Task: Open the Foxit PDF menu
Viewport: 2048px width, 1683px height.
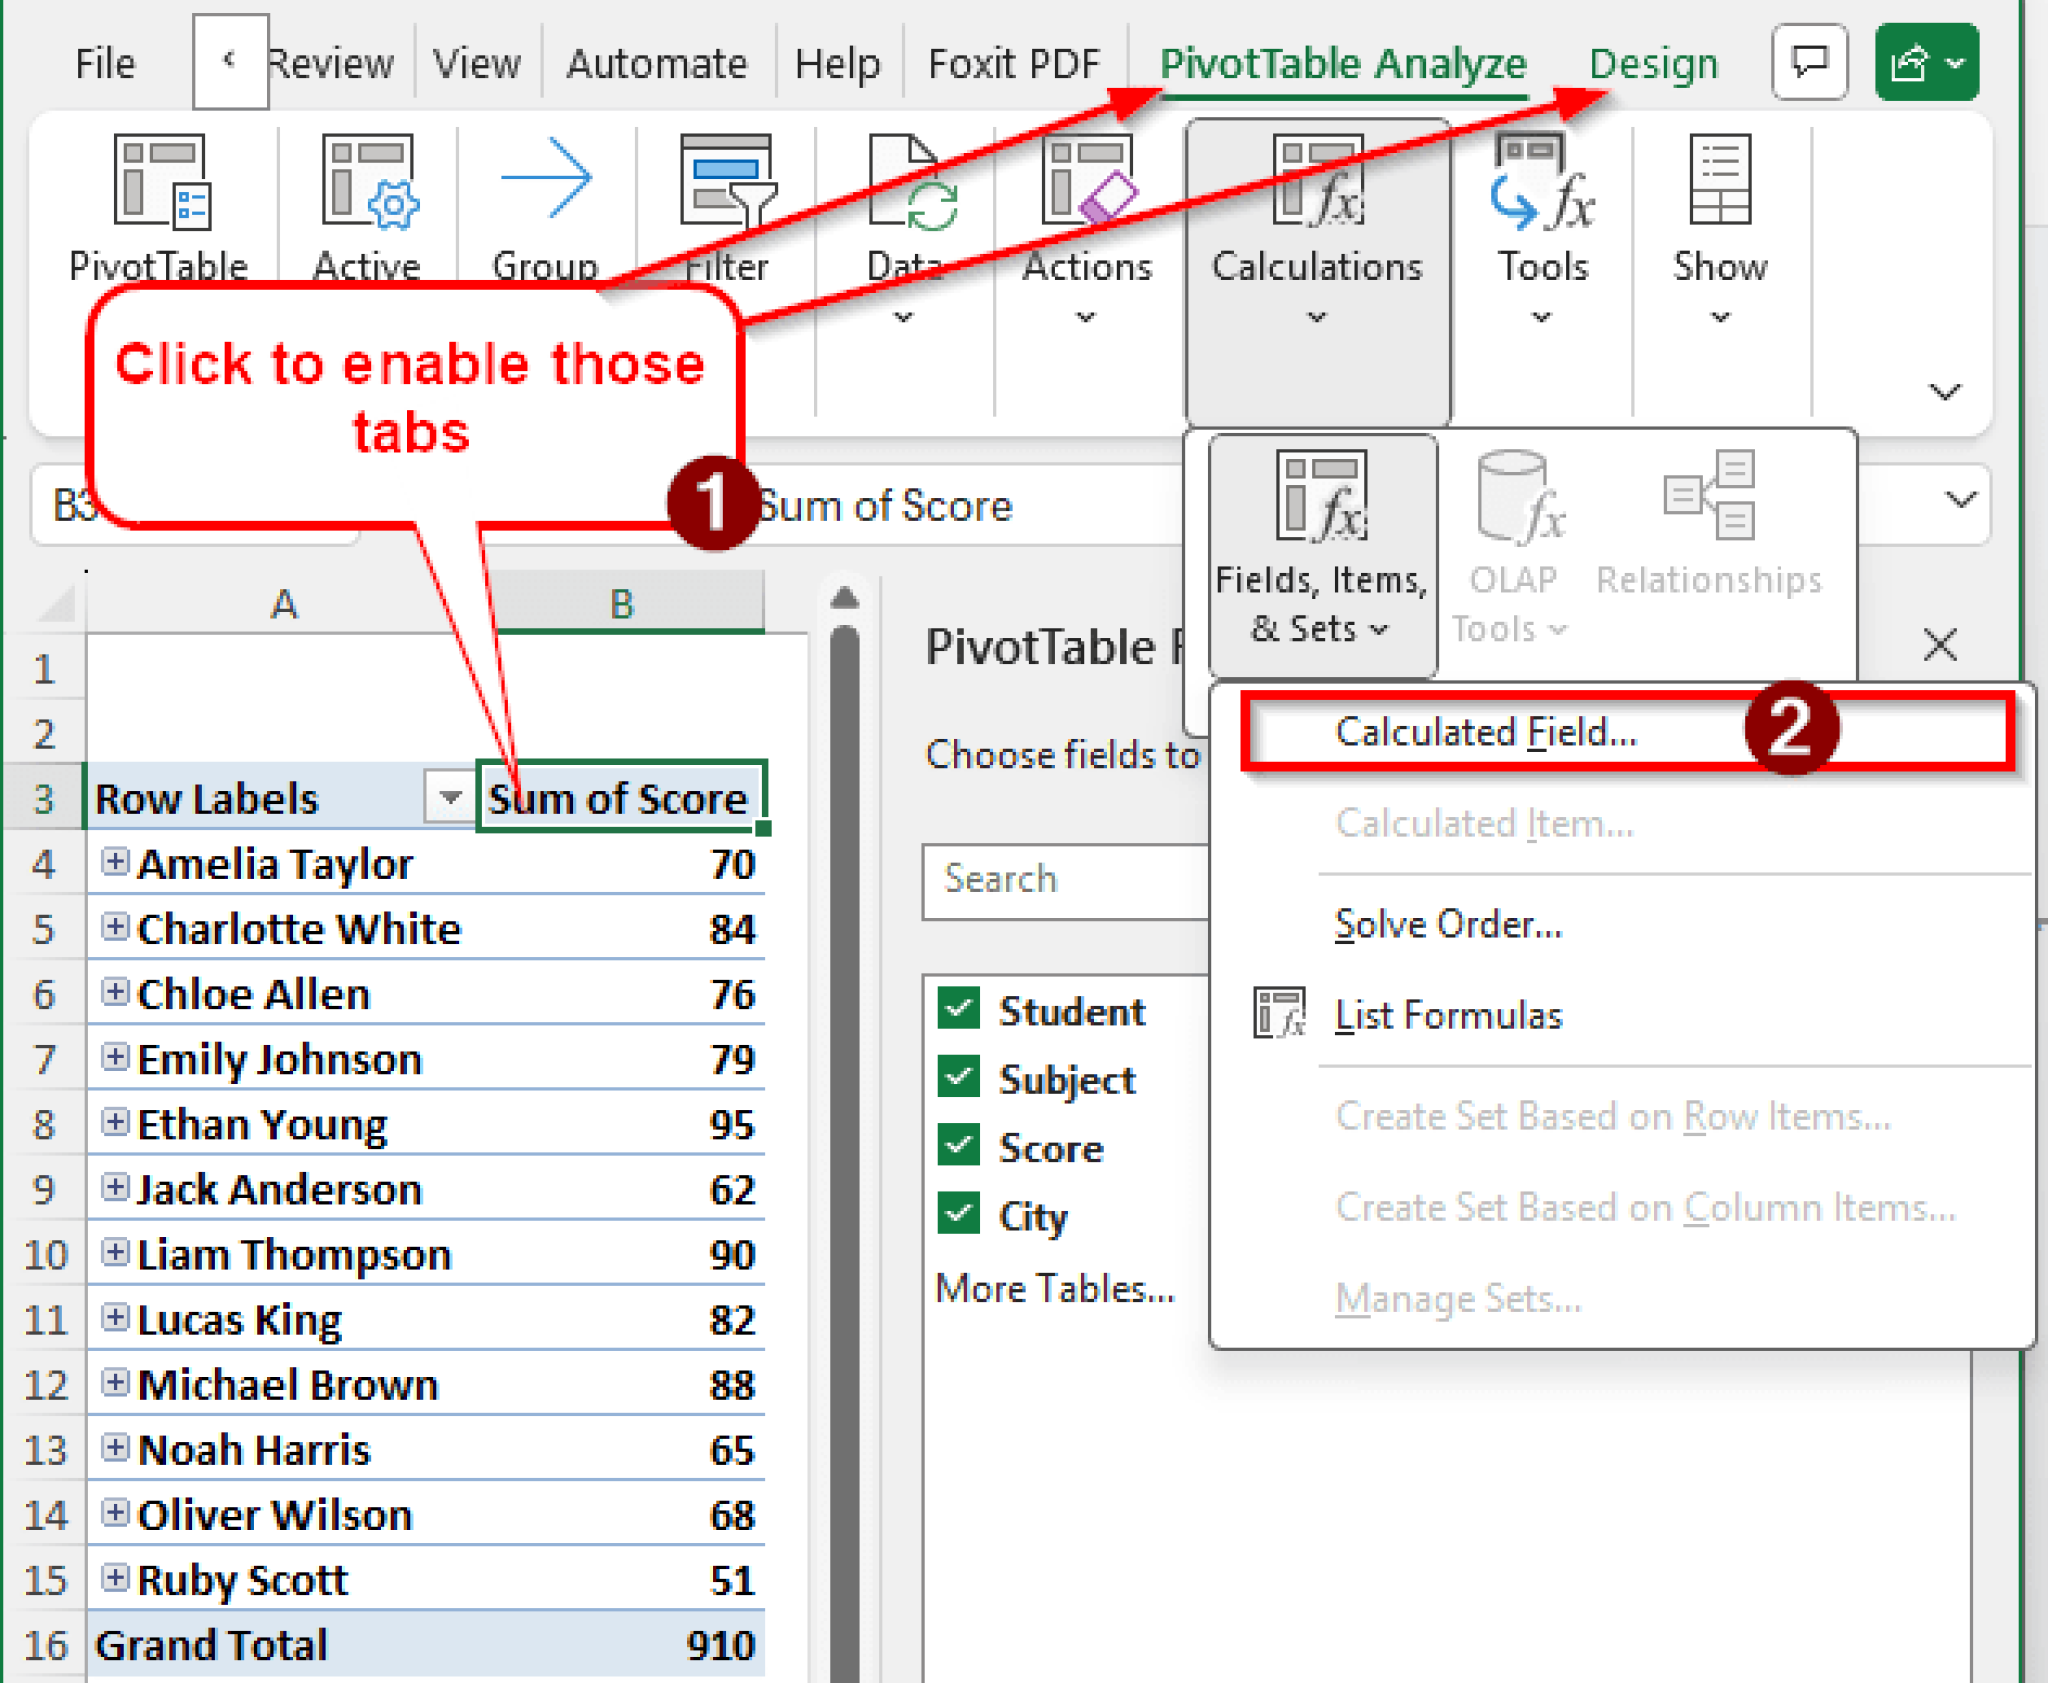Action: (1013, 62)
